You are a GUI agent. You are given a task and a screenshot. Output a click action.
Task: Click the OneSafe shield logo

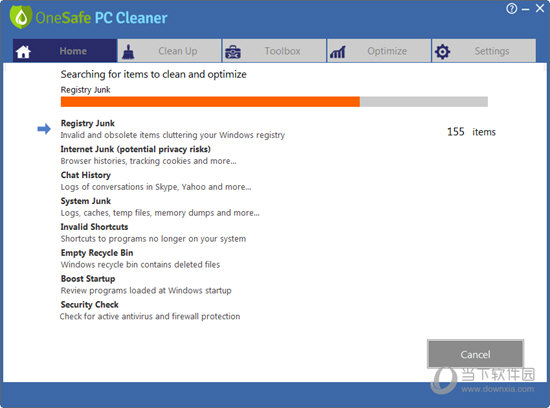(21, 17)
